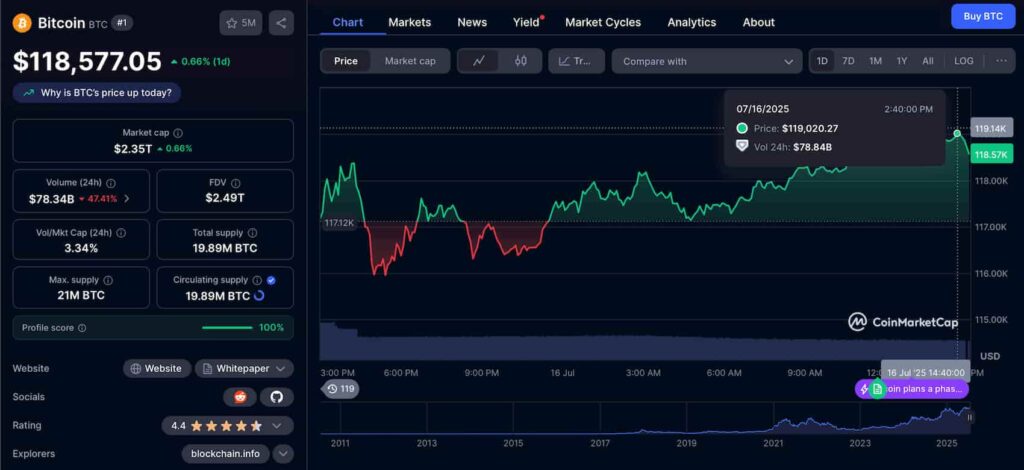Click the $2.35T market cap value
The image size is (1024, 470).
[x=133, y=148]
